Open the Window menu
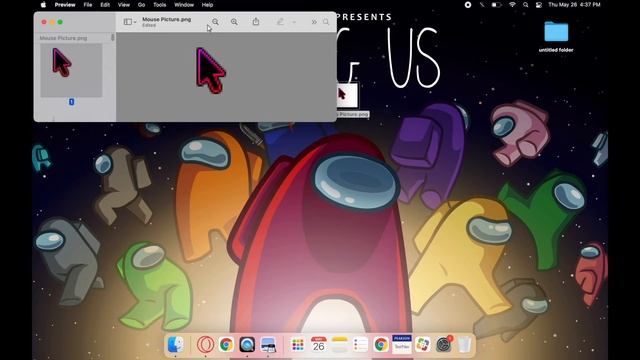Image resolution: width=640 pixels, height=360 pixels. pyautogui.click(x=184, y=5)
